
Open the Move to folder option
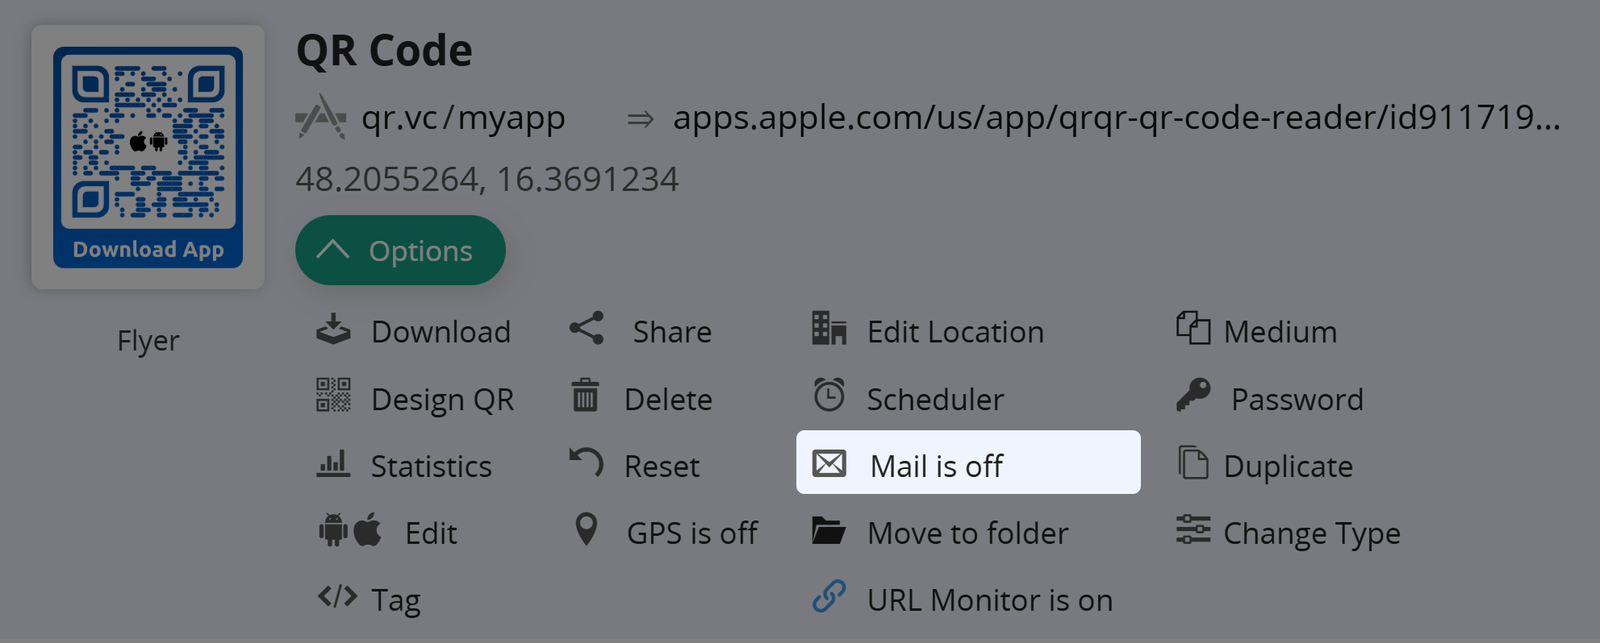point(967,533)
